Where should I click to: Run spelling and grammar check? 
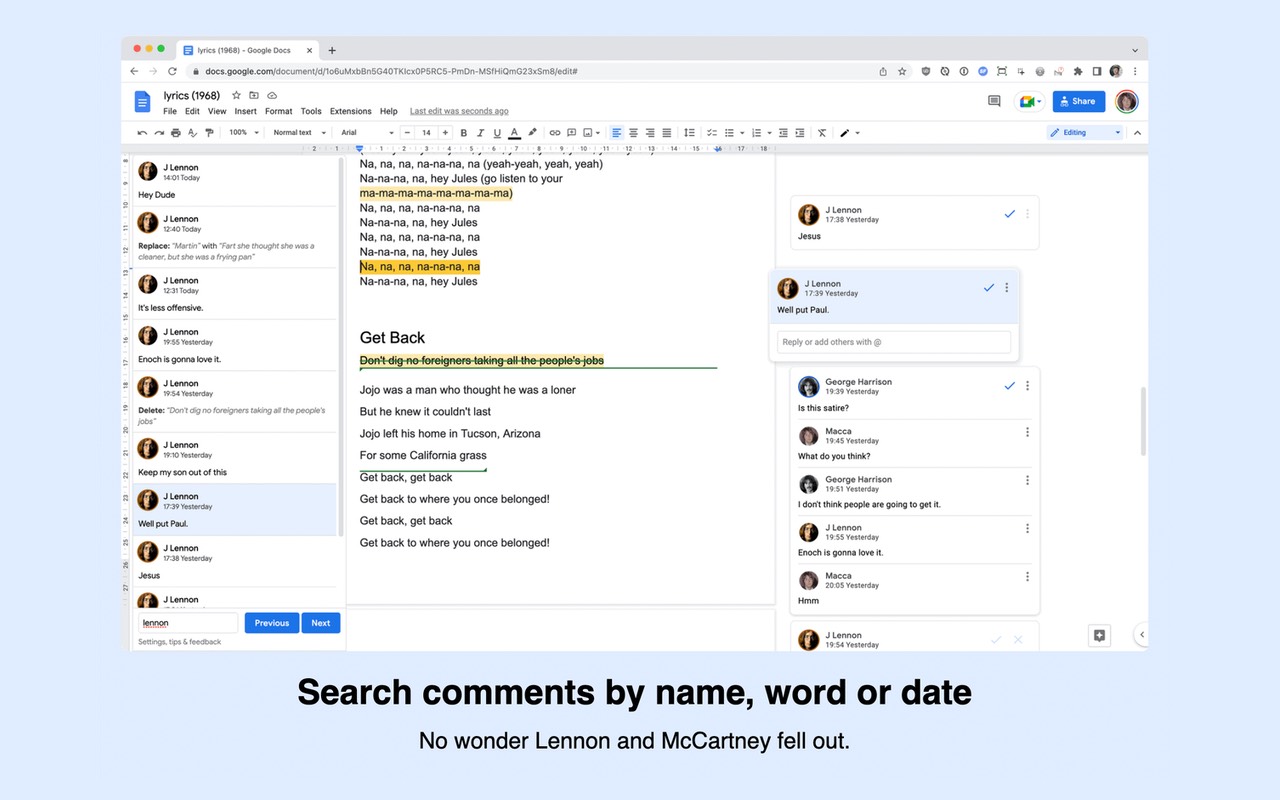[x=193, y=132]
